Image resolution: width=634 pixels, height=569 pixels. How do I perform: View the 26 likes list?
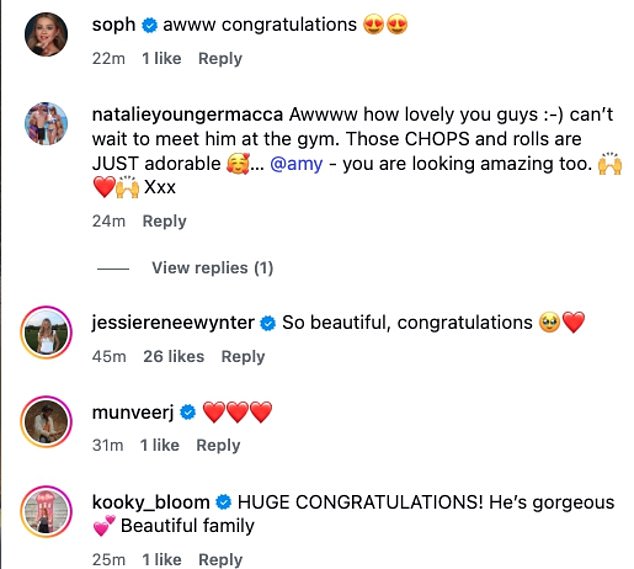(174, 356)
